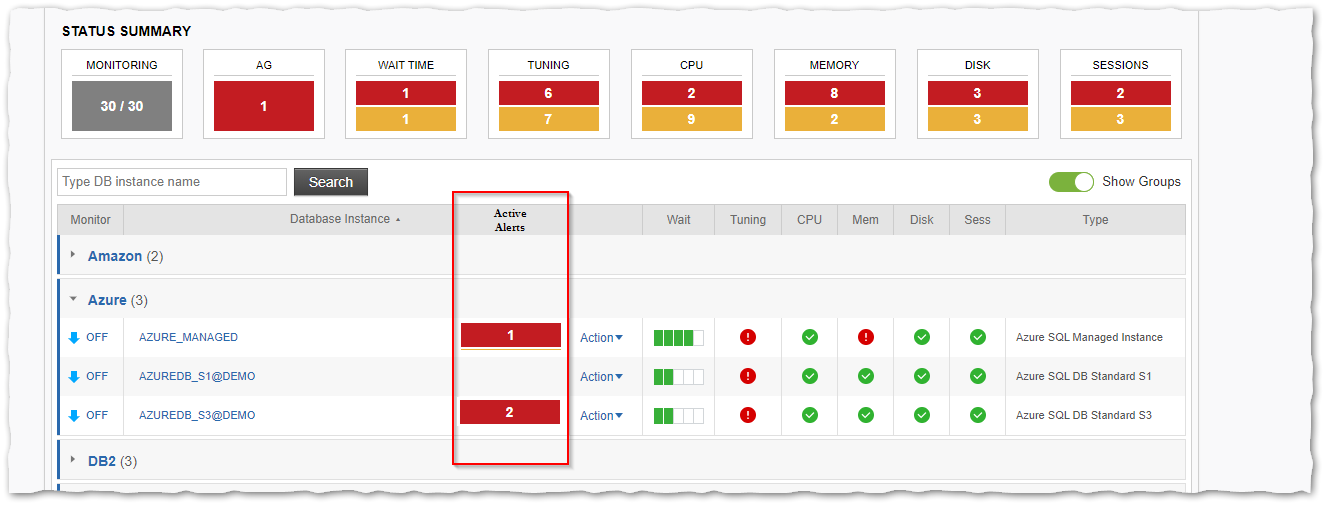Click the Wait column header

tap(679, 220)
